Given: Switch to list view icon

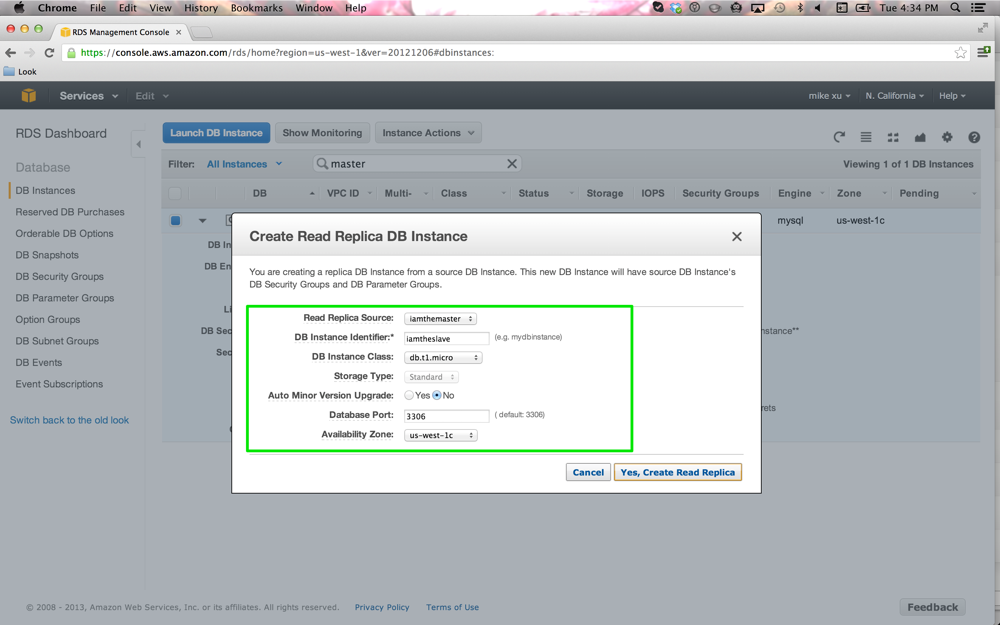Looking at the screenshot, I should 866,137.
